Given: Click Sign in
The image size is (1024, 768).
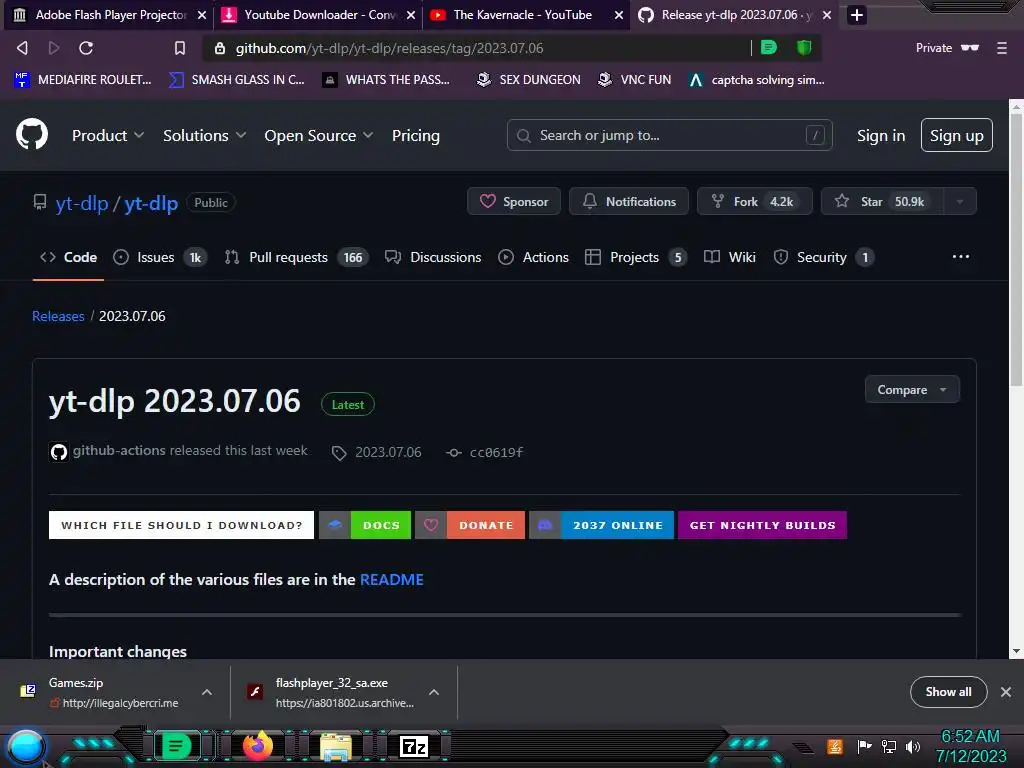Looking at the screenshot, I should (880, 135).
